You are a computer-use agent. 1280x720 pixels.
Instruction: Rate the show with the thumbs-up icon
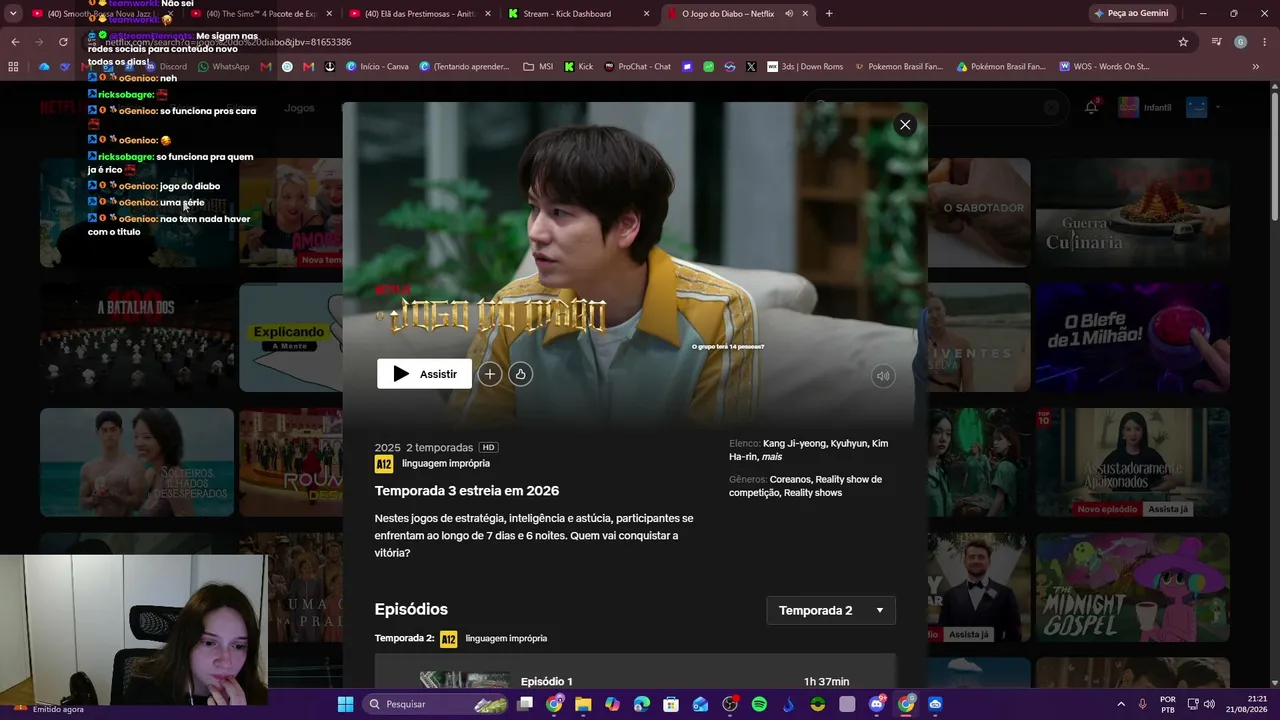(x=520, y=374)
